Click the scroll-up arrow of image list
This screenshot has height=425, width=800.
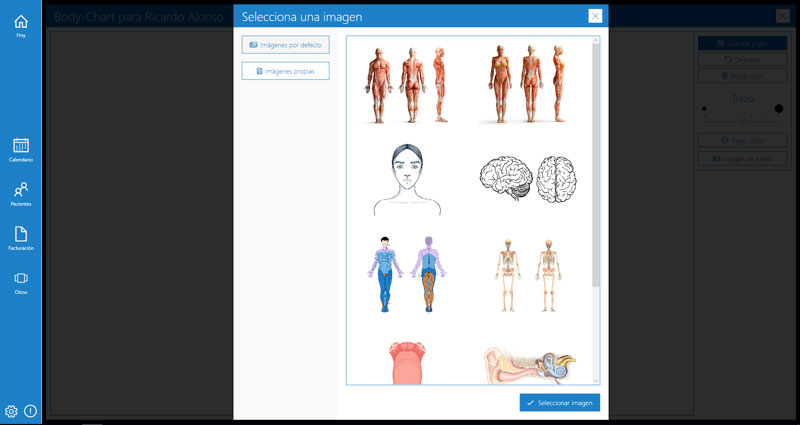(x=595, y=40)
